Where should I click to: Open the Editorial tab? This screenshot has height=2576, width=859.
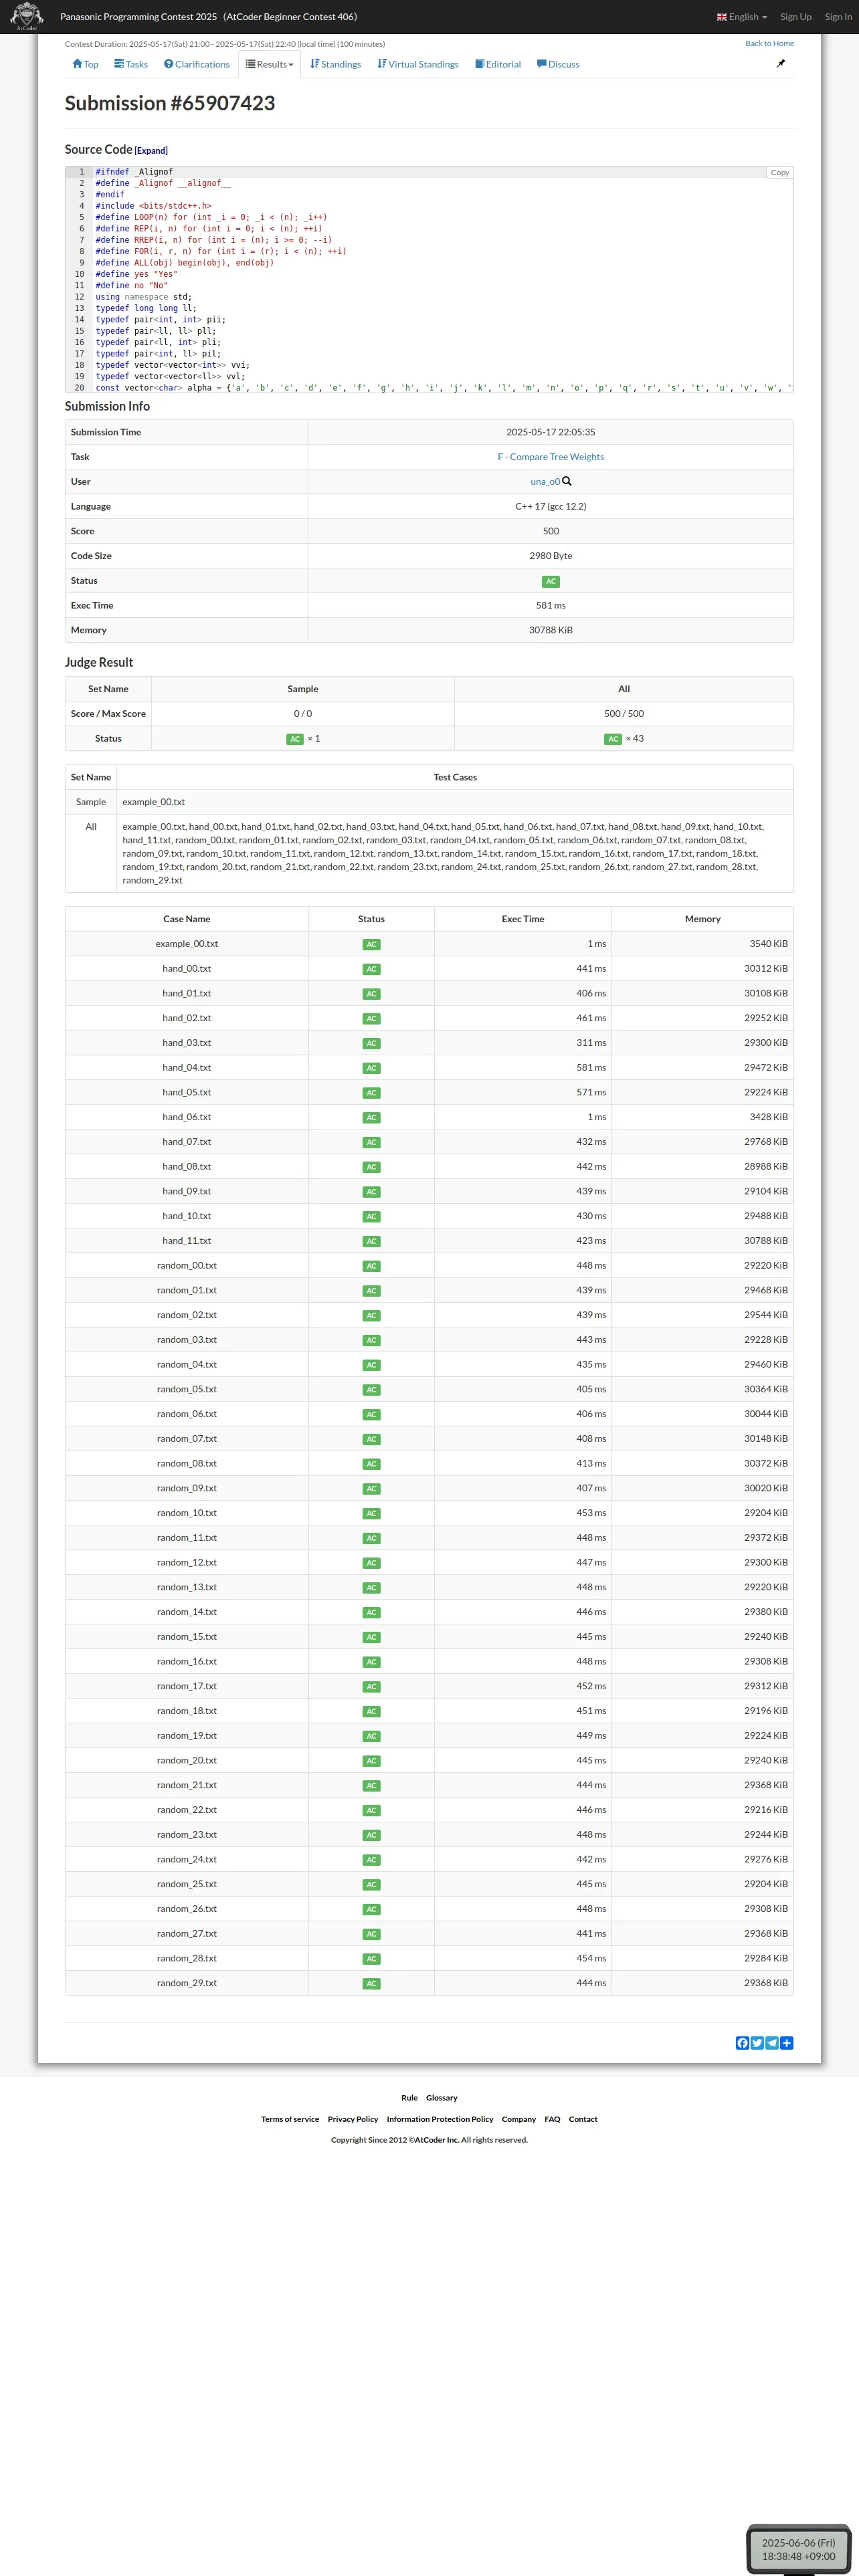(498, 64)
